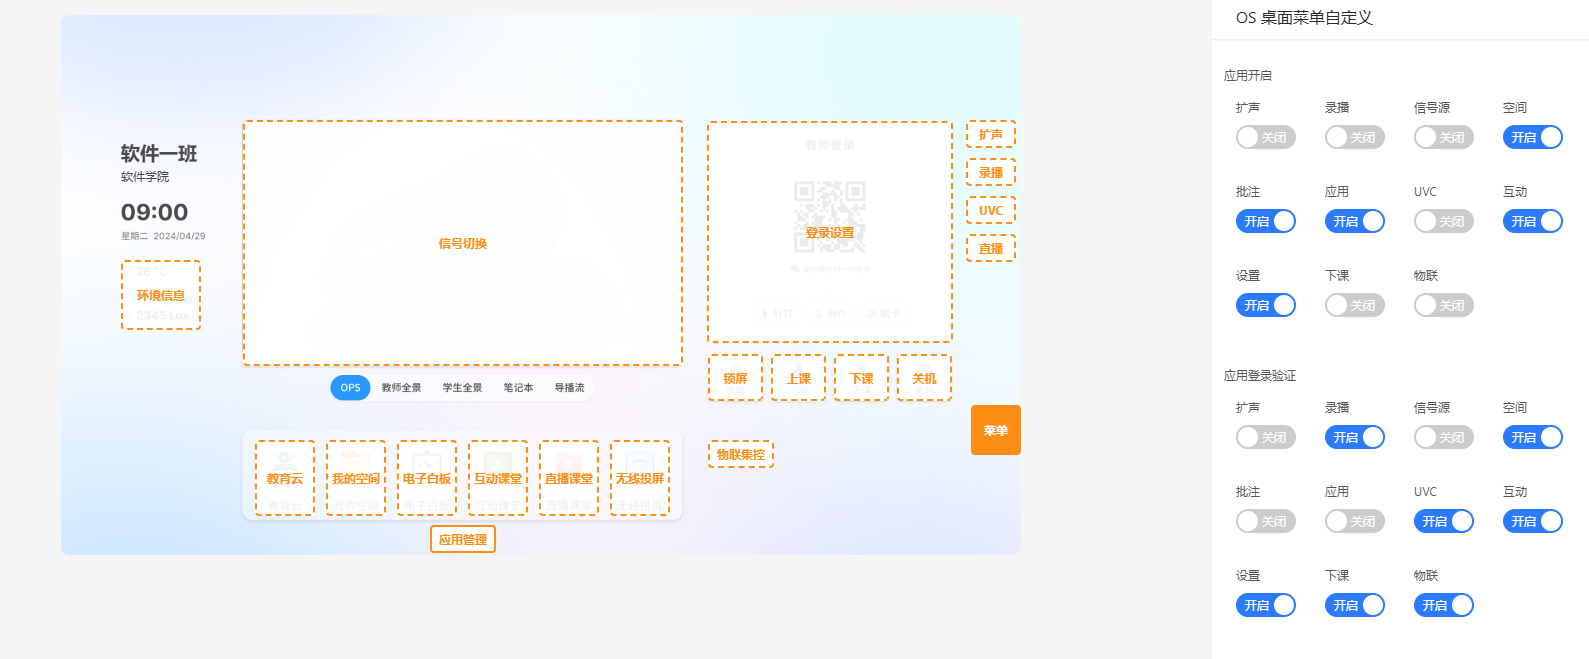Turn off 空间 toggle under 应用开启

[x=1532, y=137]
